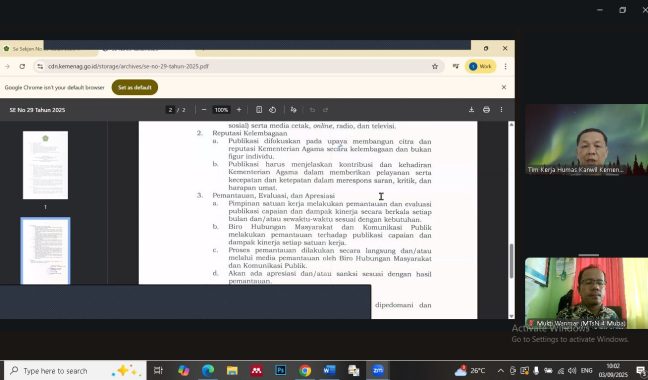The width and height of the screenshot is (648, 380).
Task: Open Photoshop from the taskbar
Action: [281, 370]
